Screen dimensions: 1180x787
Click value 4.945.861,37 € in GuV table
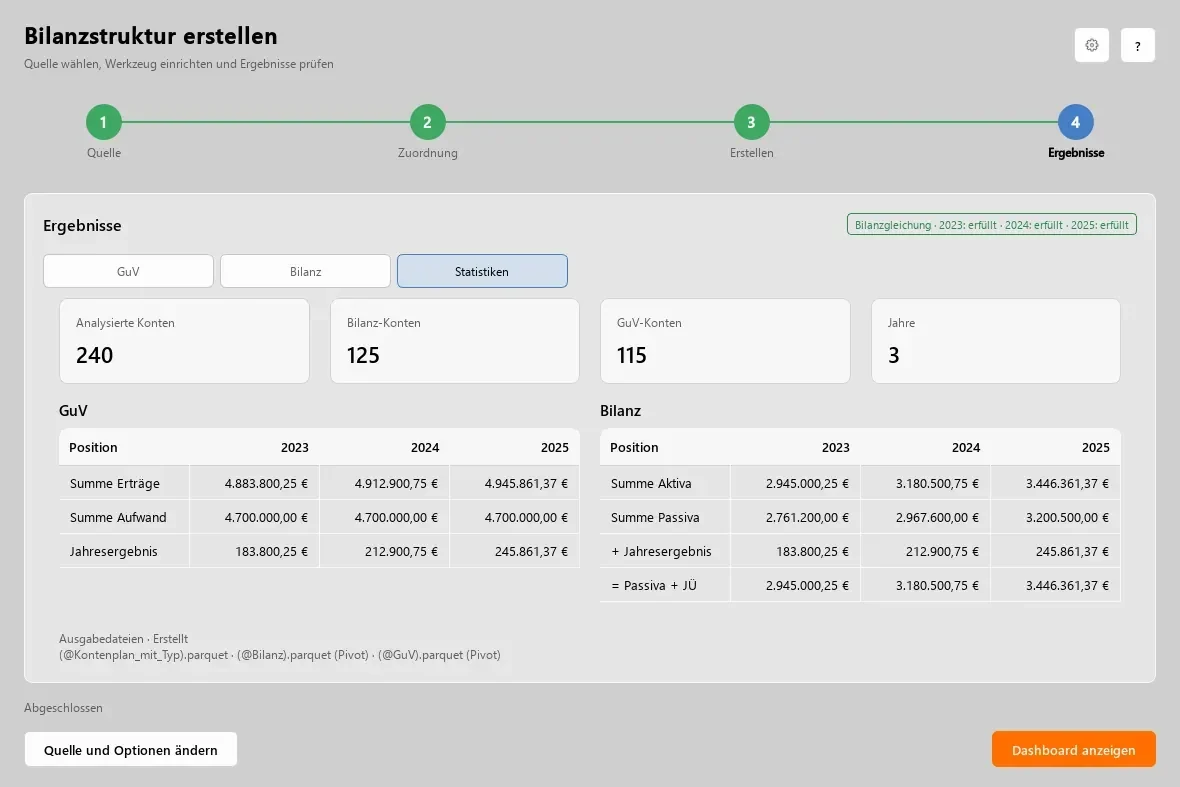[526, 483]
